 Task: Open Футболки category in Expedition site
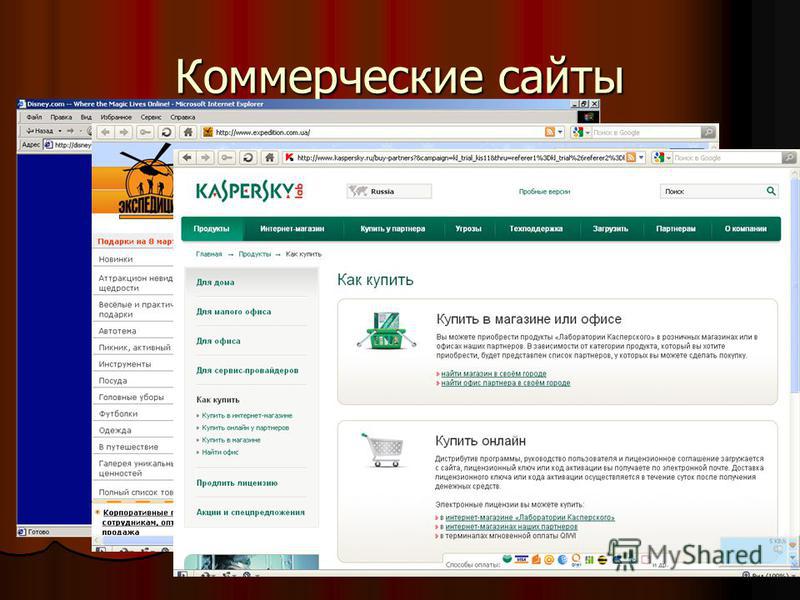118,414
